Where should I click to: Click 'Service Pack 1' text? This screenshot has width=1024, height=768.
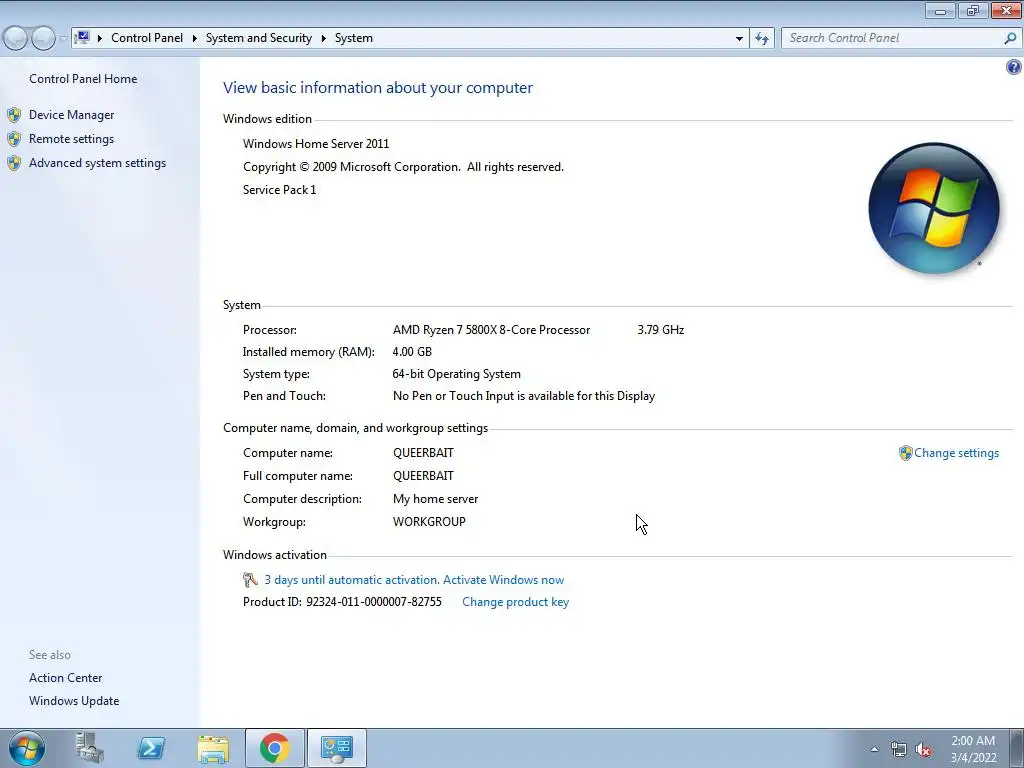(x=280, y=190)
